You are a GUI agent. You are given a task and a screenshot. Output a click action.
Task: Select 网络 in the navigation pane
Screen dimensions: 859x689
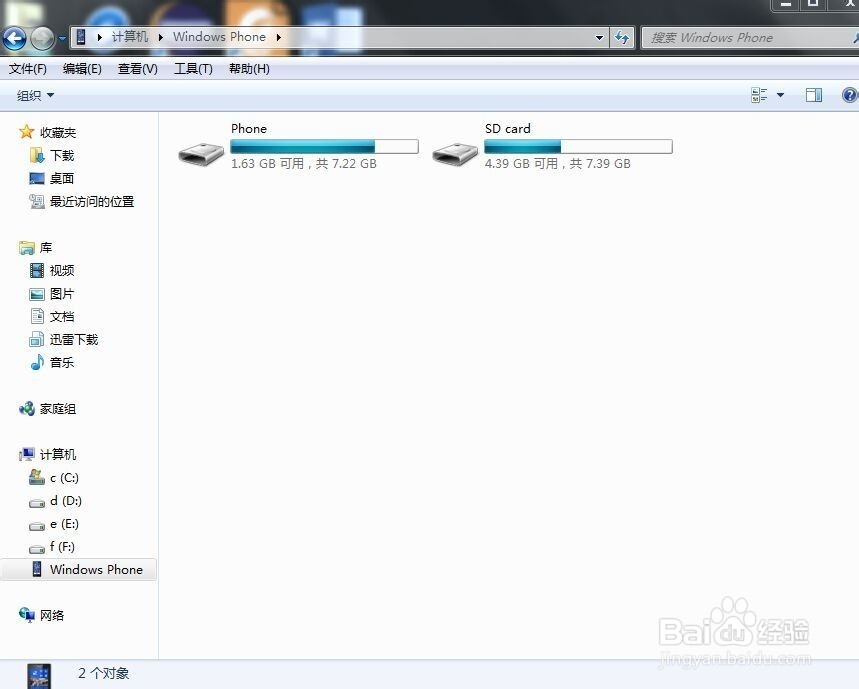52,616
